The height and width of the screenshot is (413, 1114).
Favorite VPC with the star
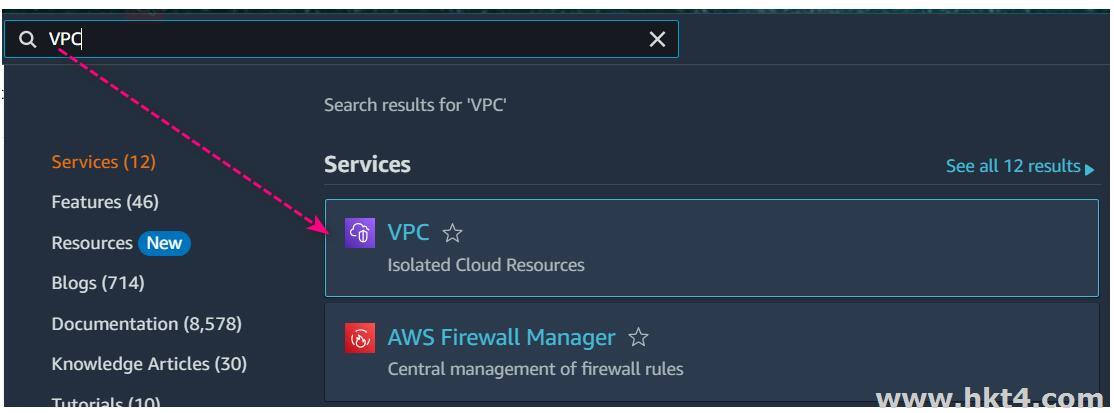click(x=452, y=234)
